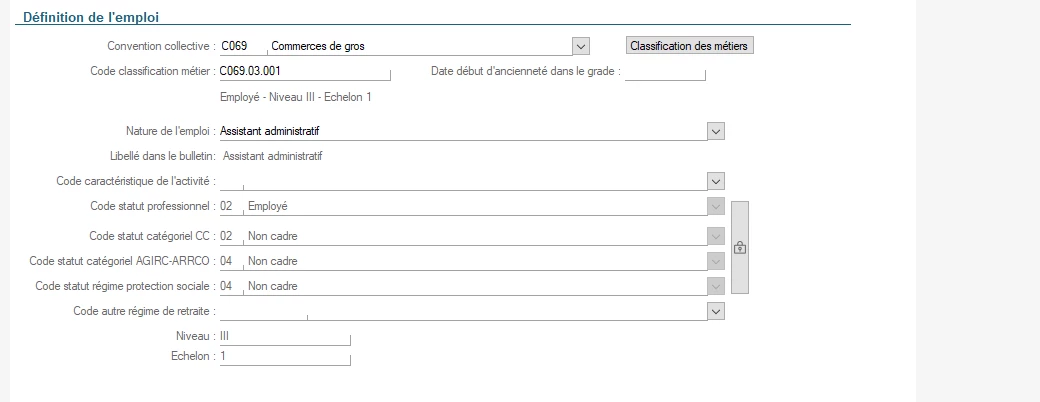
Task: Select the Niveau input field
Action: (284, 337)
